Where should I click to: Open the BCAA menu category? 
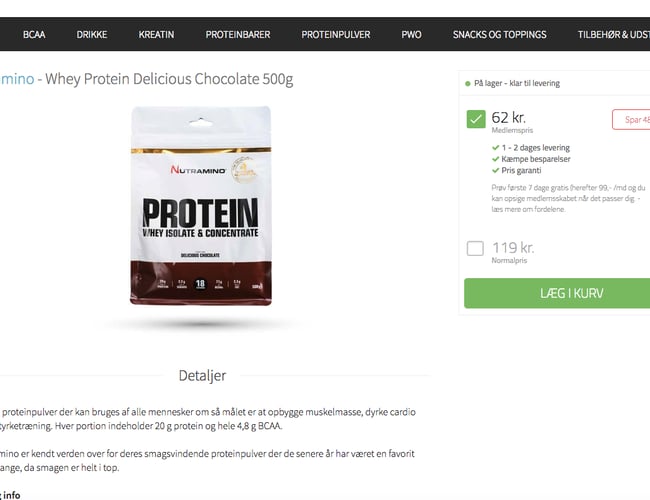34,34
